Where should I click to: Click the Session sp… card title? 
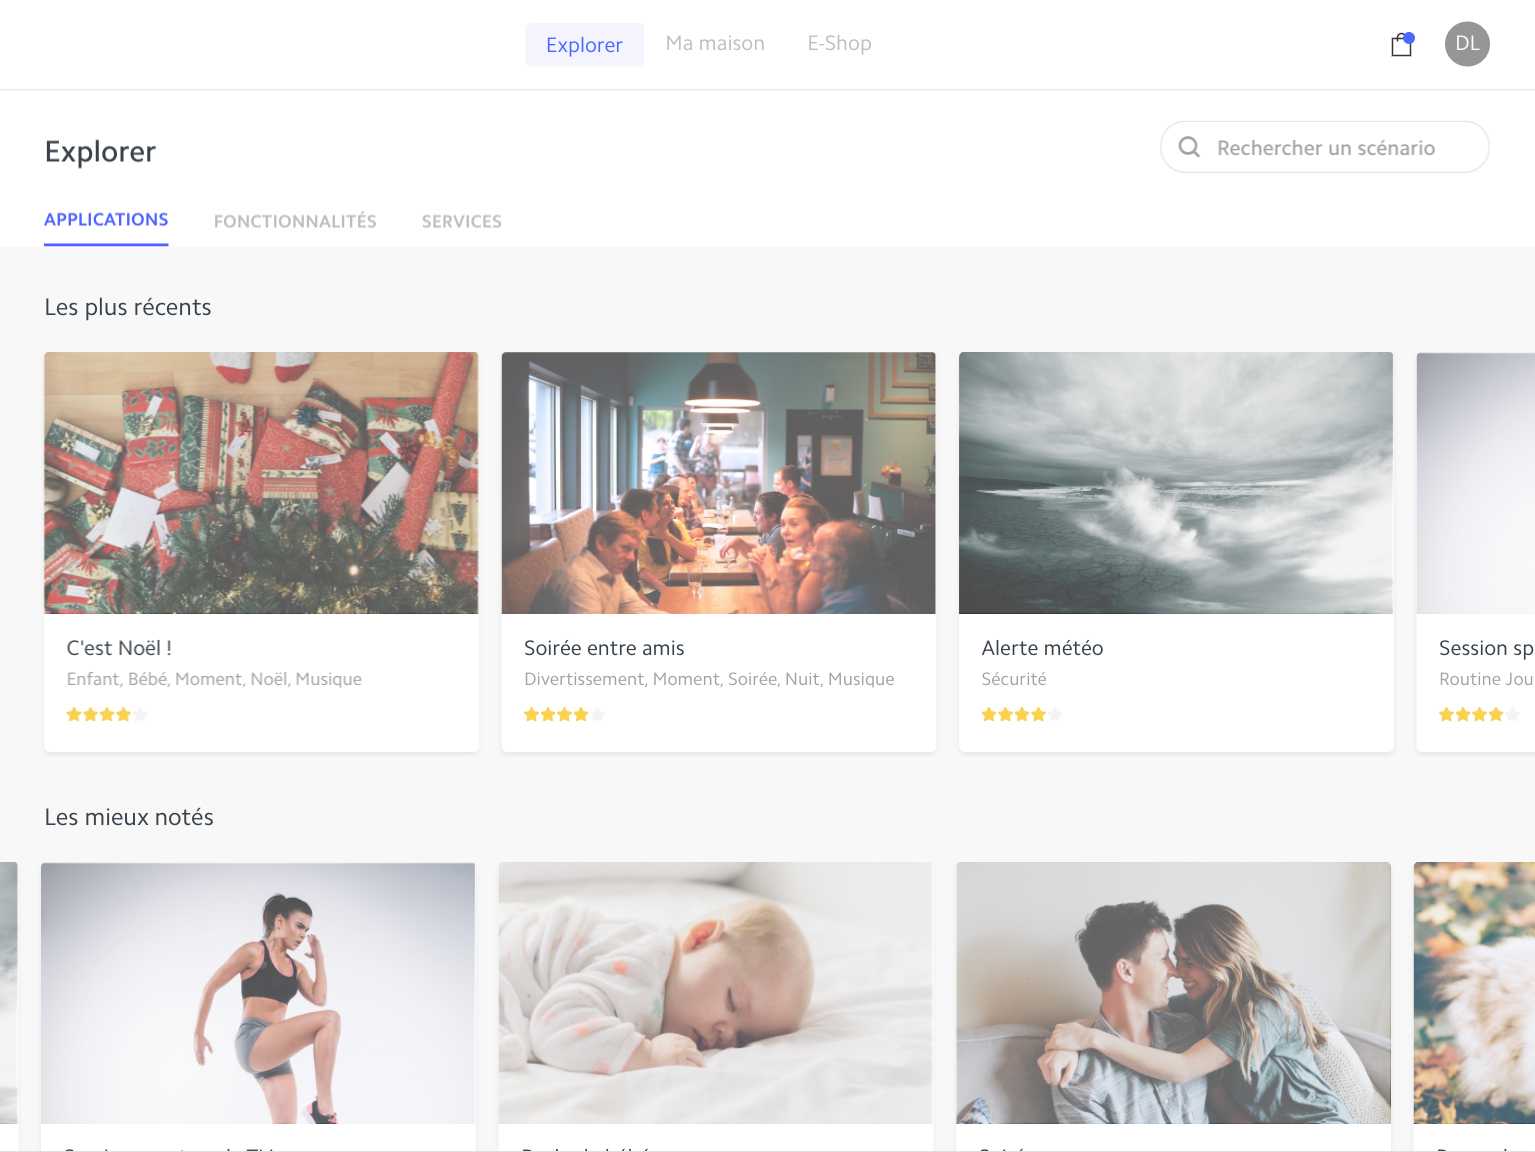tap(1486, 648)
